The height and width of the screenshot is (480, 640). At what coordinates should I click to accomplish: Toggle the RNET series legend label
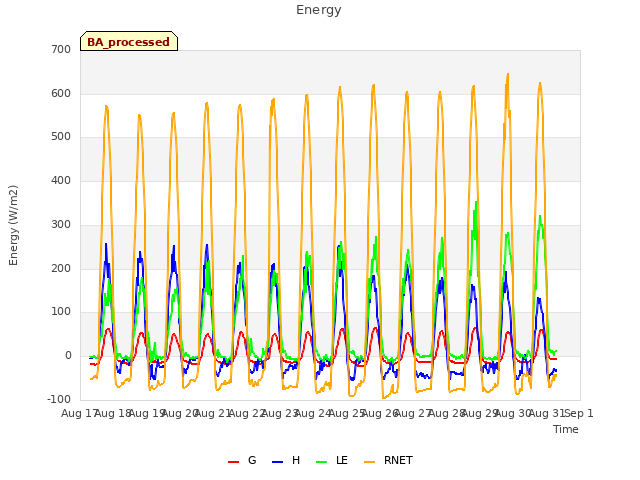[x=398, y=460]
